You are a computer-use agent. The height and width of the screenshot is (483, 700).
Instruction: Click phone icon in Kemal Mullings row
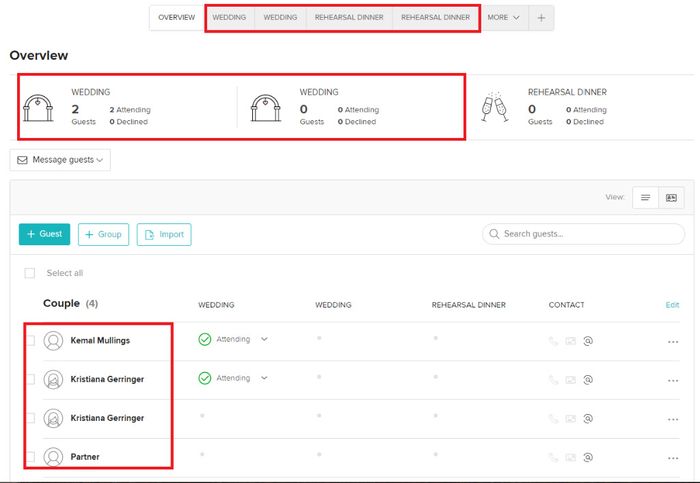pos(553,341)
